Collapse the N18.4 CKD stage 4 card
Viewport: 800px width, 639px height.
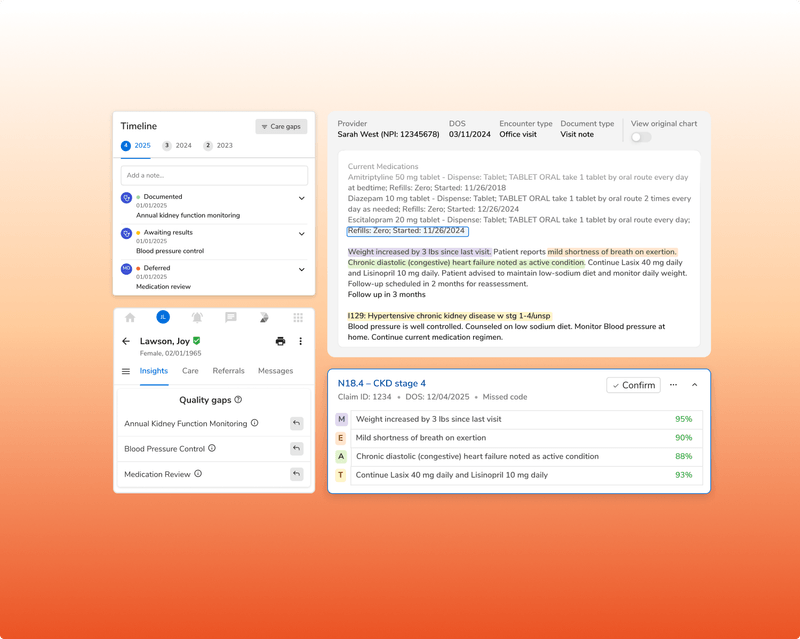coord(694,385)
